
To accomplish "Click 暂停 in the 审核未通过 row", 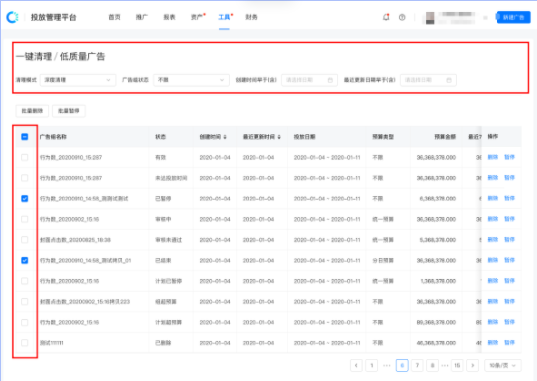I will (x=509, y=239).
